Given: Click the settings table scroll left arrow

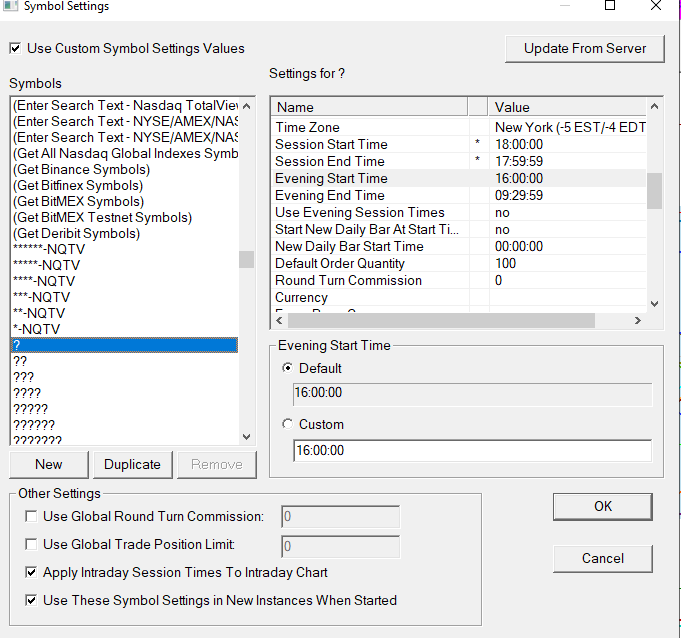Looking at the screenshot, I should 279,321.
